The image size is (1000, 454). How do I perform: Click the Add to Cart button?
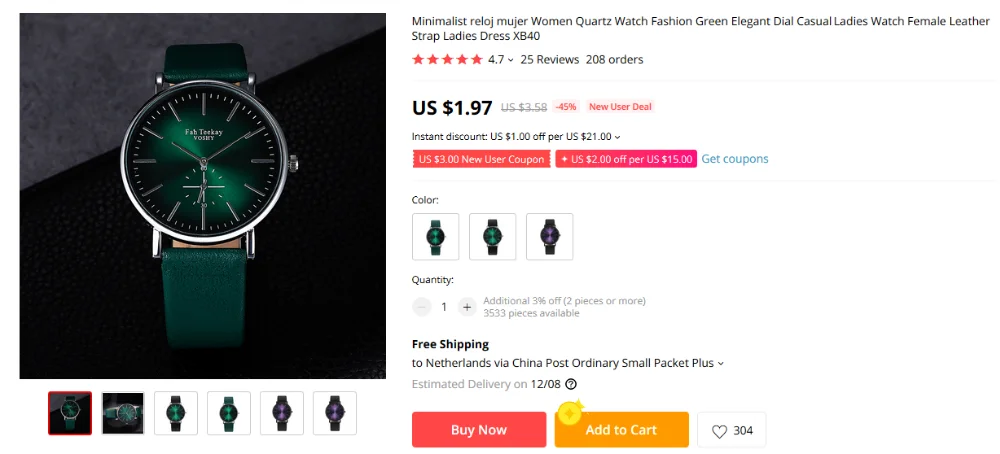tap(621, 430)
